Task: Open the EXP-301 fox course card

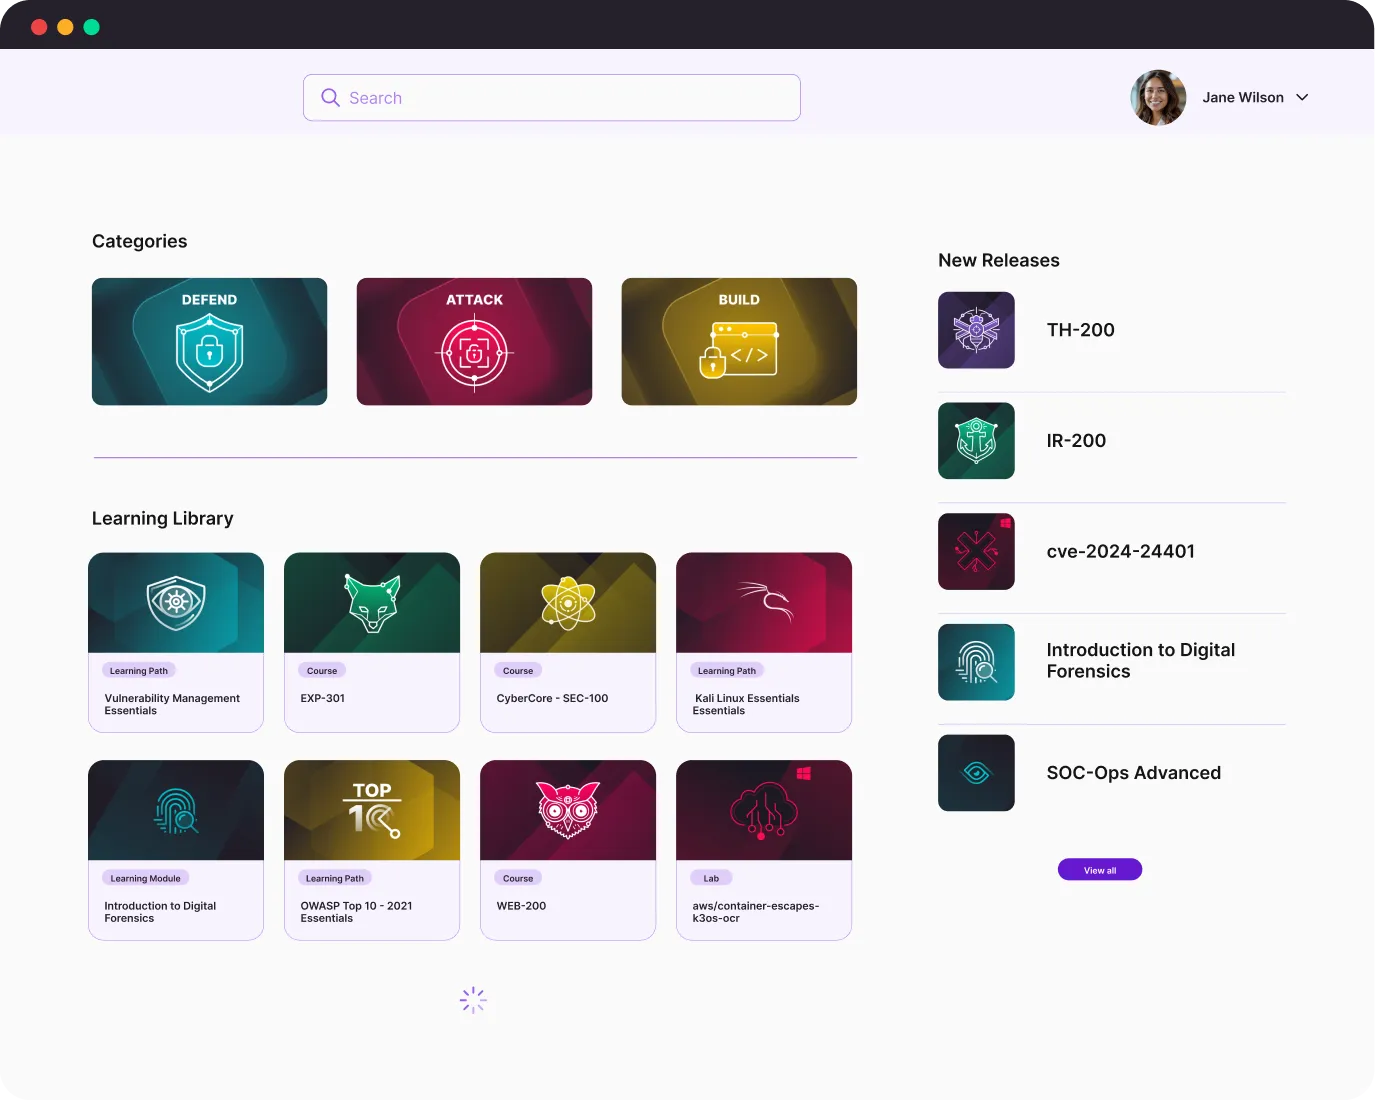Action: tap(372, 642)
